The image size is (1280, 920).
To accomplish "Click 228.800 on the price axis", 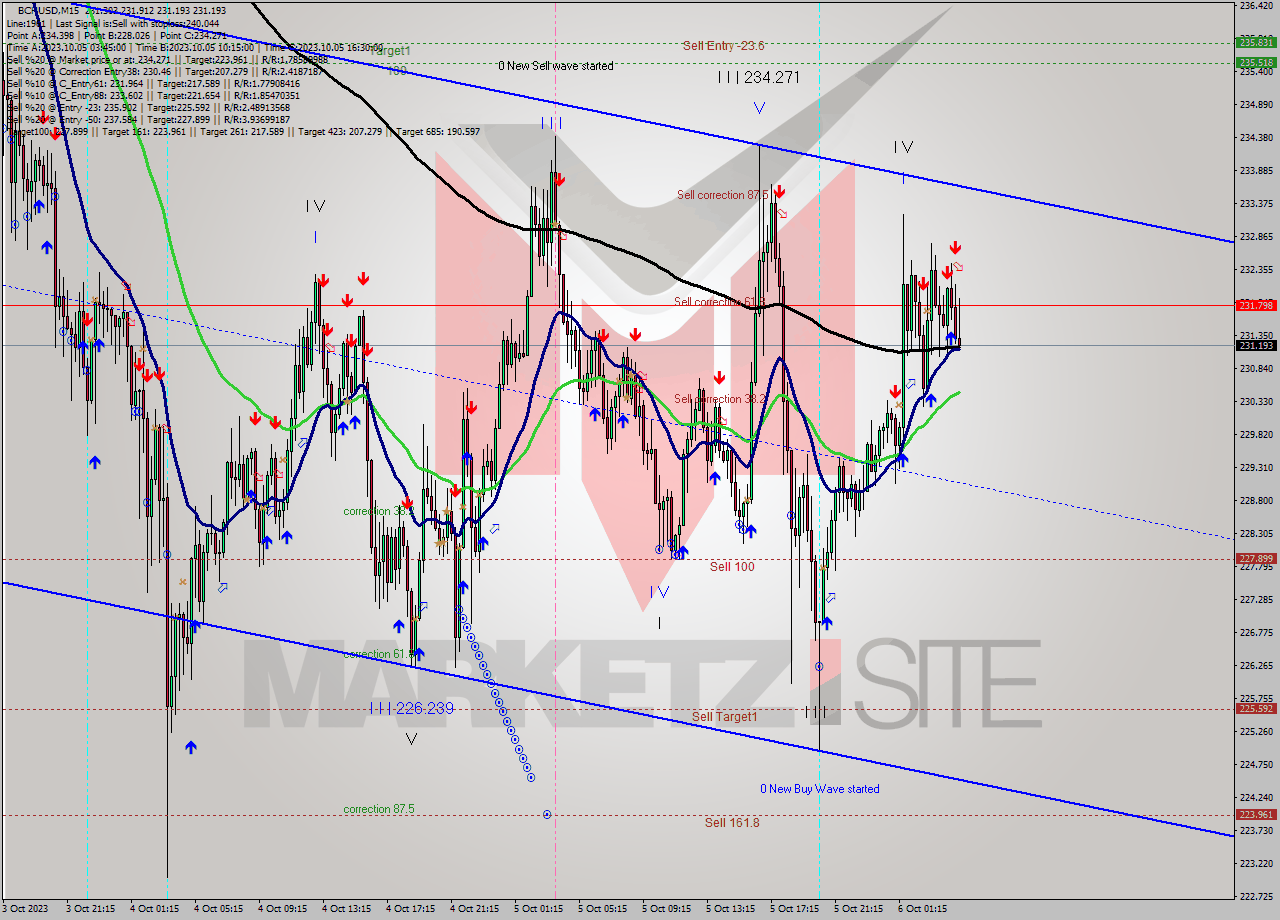I will coord(1255,500).
